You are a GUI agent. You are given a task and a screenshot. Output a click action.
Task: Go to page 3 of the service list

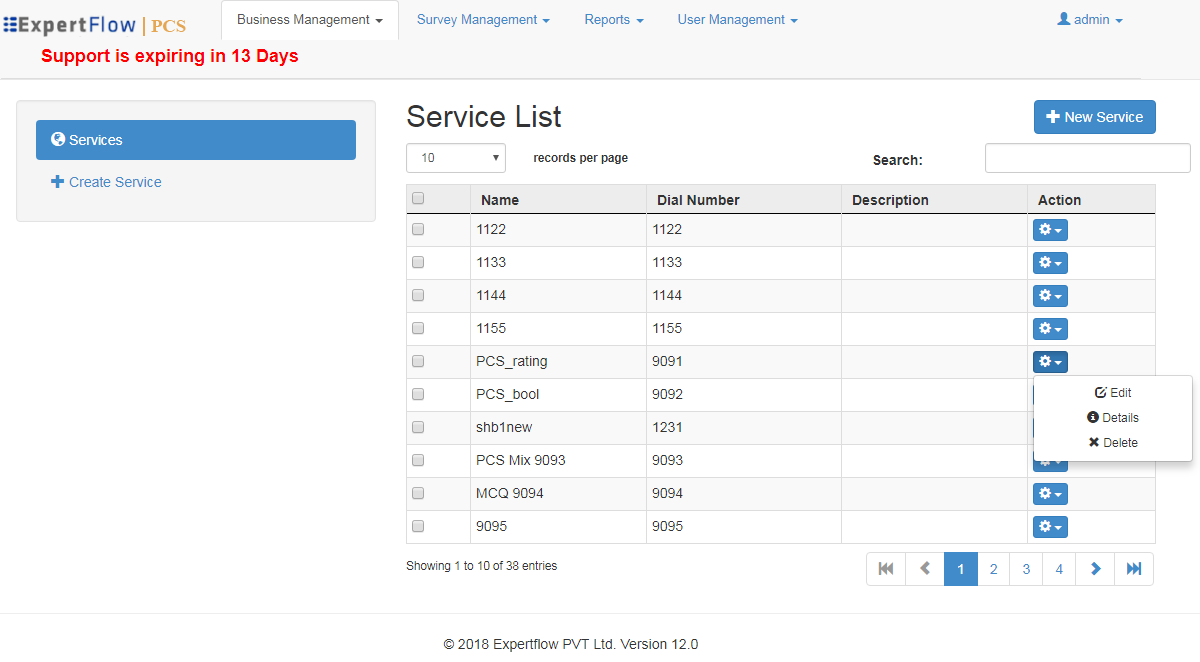1026,568
